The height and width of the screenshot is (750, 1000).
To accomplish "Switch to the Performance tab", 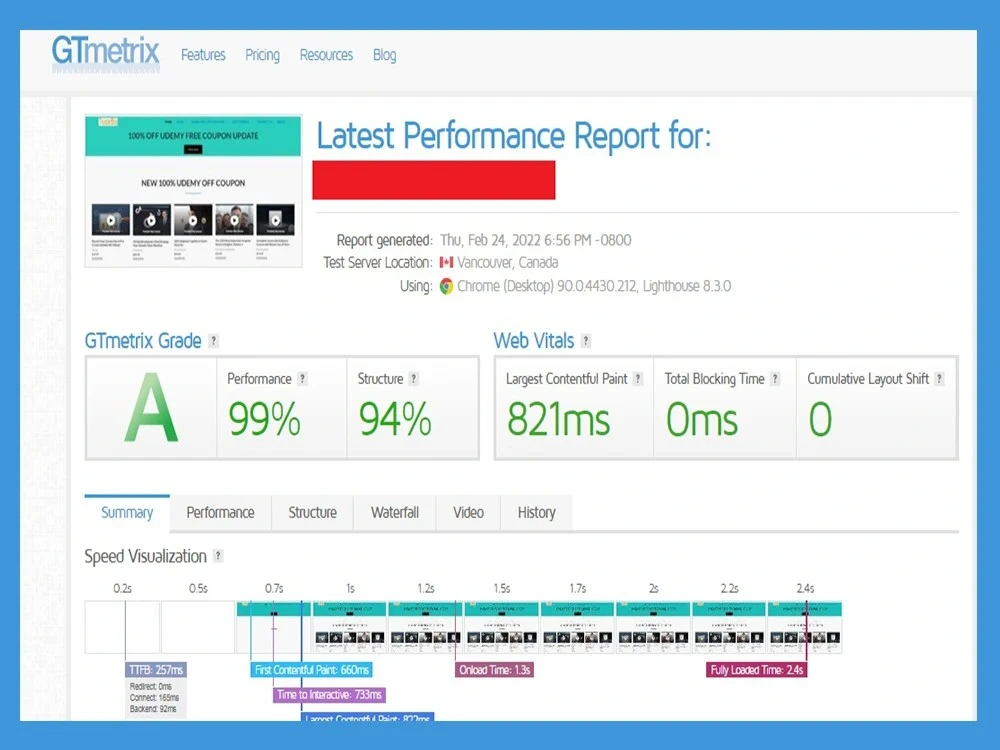I will [221, 513].
